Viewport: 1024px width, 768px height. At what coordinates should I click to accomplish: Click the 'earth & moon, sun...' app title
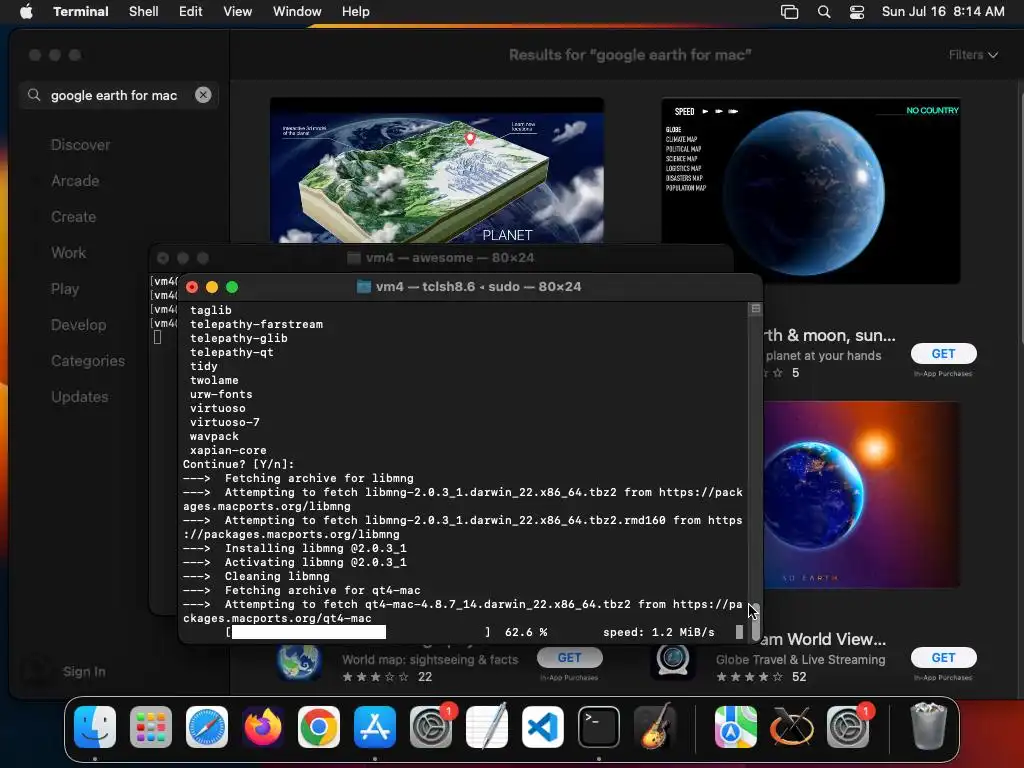(x=830, y=335)
